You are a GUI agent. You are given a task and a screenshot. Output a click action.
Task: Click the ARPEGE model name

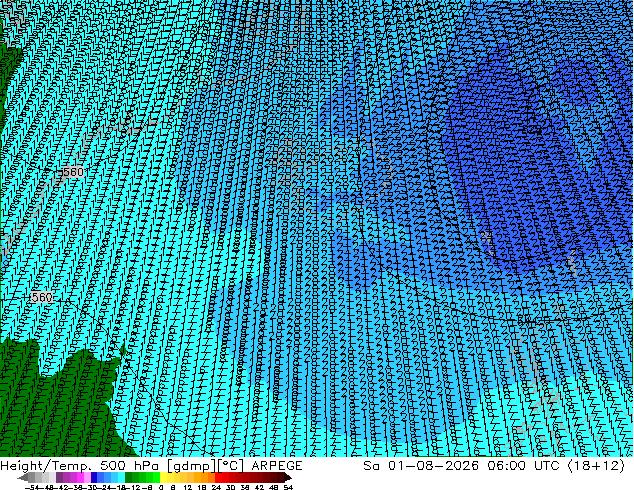pos(277,466)
